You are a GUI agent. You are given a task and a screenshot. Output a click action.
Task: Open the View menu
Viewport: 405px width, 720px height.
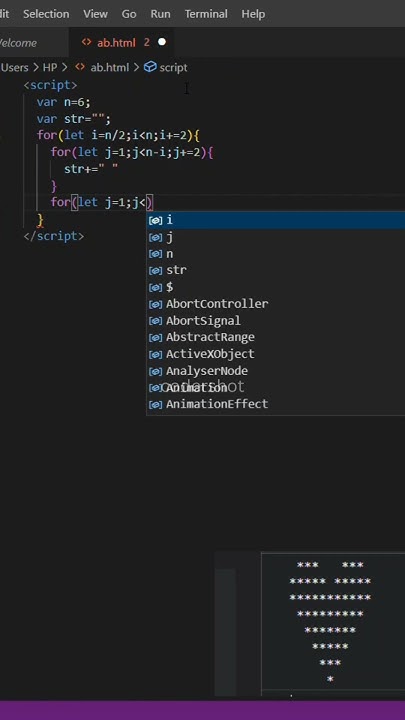point(96,14)
